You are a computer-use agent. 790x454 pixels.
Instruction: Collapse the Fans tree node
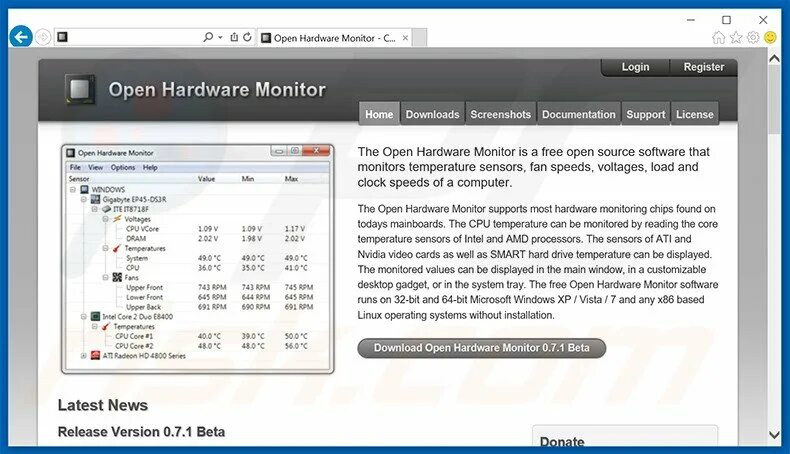105,278
